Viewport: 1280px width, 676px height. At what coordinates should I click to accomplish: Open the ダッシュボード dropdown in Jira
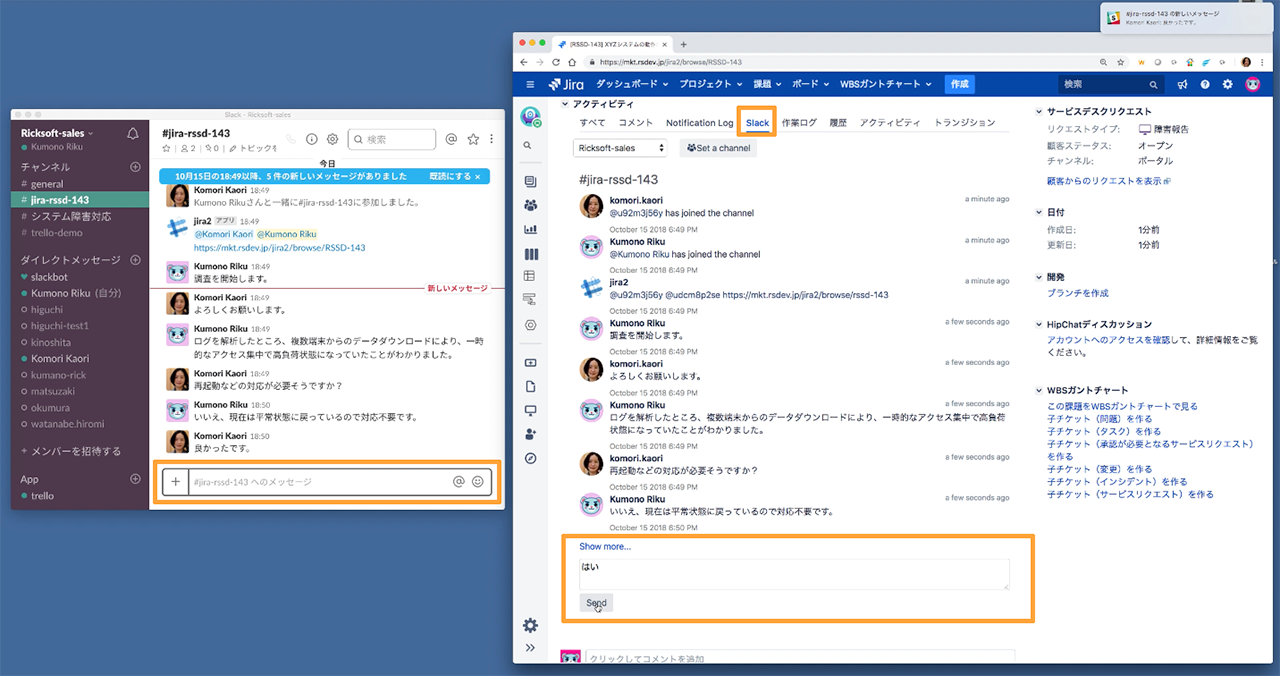pyautogui.click(x=632, y=85)
